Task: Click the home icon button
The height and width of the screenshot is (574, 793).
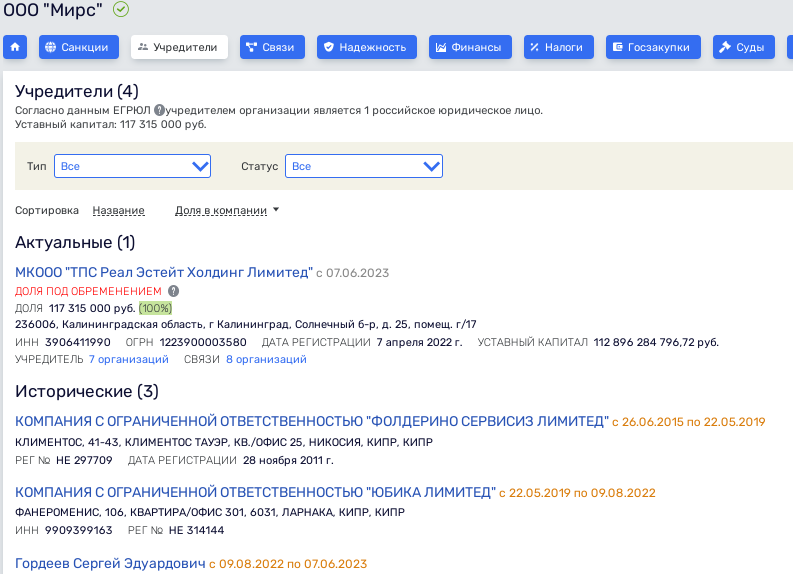Action: pyautogui.click(x=15, y=47)
